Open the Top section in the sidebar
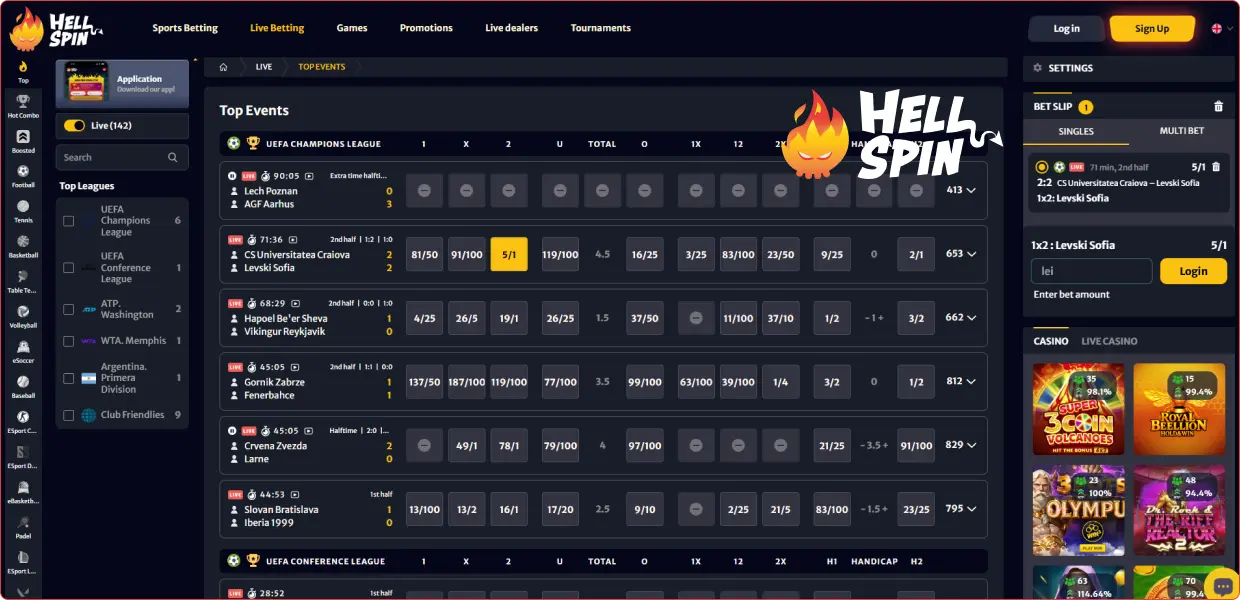The image size is (1240, 600). coord(23,72)
